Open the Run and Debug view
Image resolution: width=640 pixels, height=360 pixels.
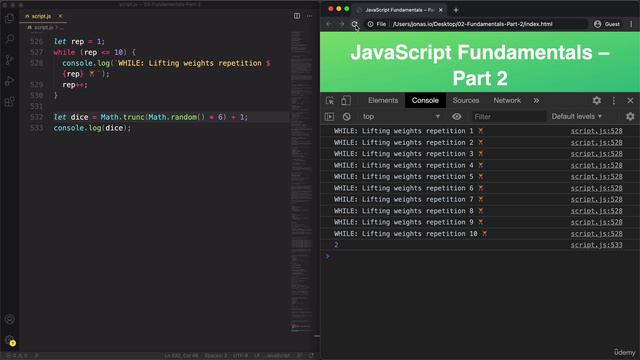point(9,81)
